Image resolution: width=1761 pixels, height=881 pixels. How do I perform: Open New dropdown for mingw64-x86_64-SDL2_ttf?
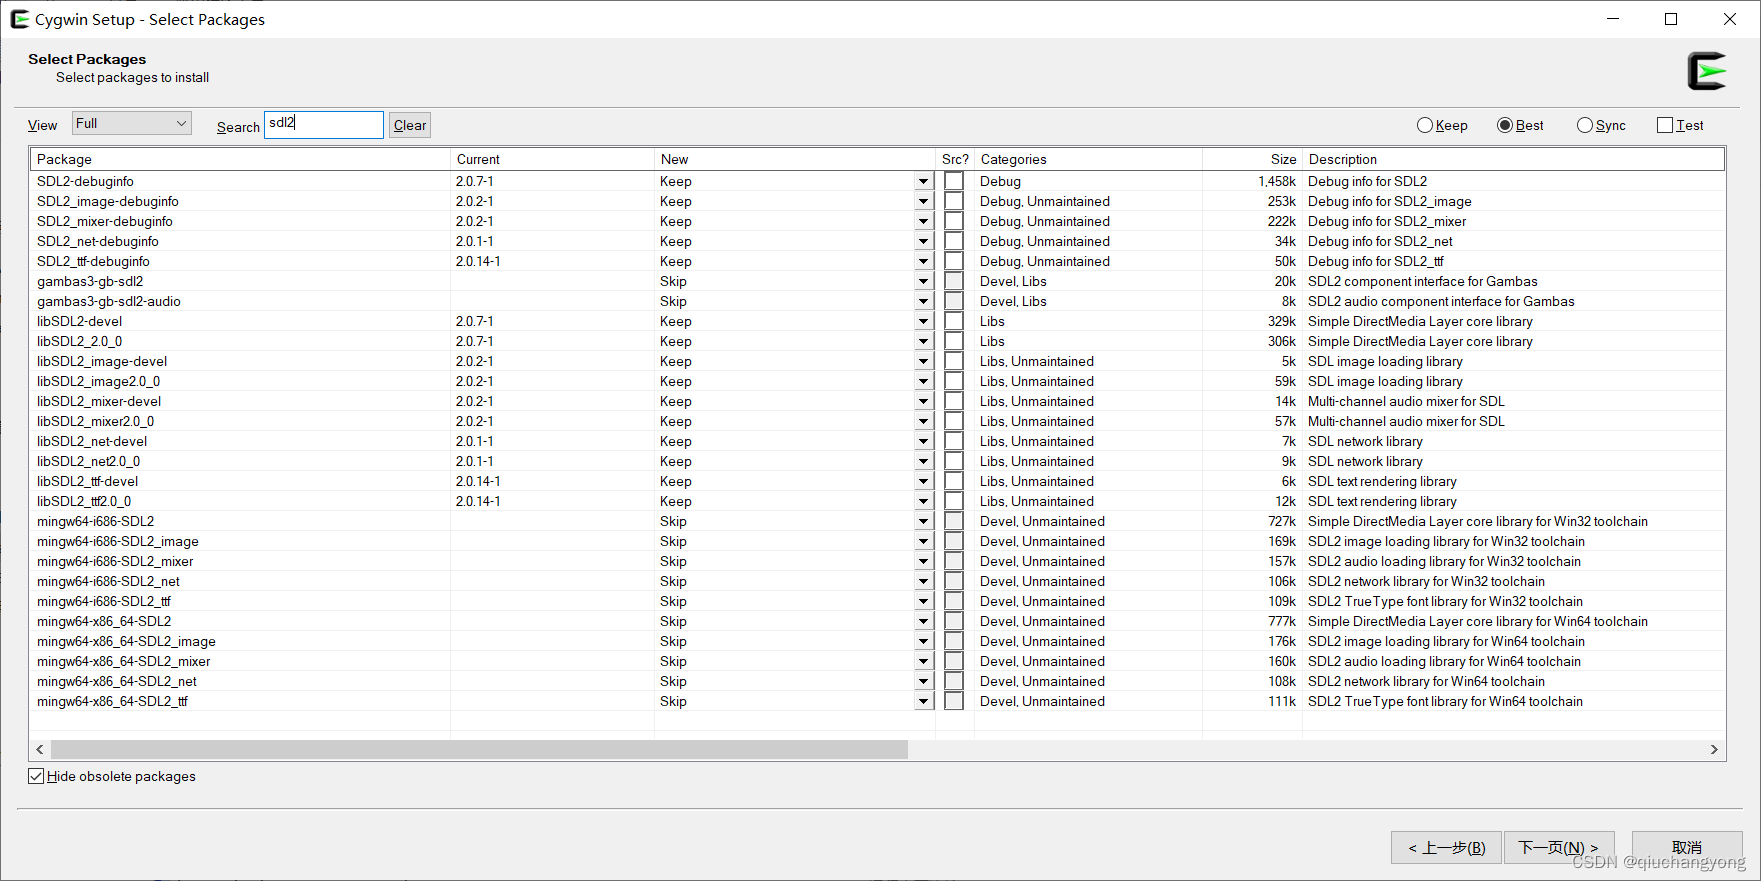923,701
